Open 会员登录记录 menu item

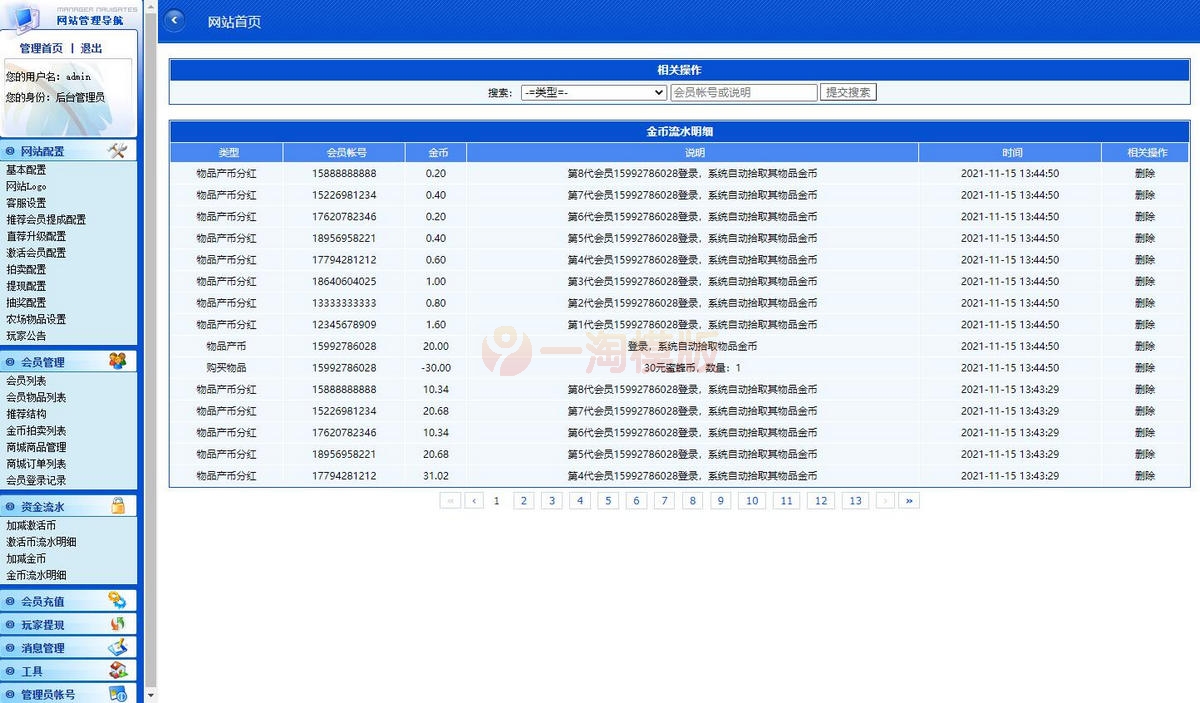tap(36, 480)
